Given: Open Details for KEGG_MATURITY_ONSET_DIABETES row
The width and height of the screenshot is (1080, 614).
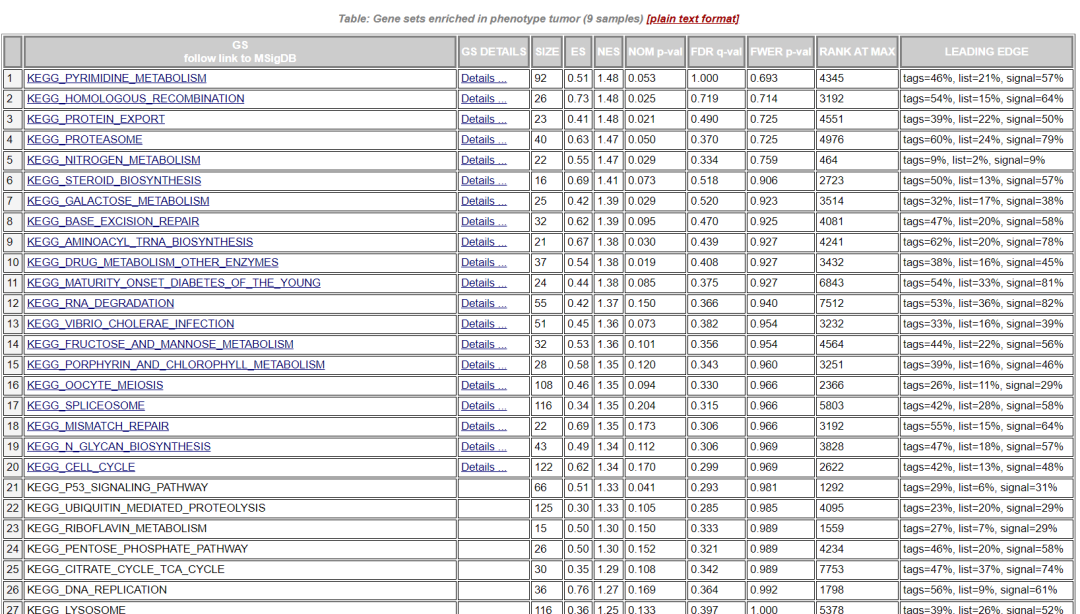Looking at the screenshot, I should point(484,283).
